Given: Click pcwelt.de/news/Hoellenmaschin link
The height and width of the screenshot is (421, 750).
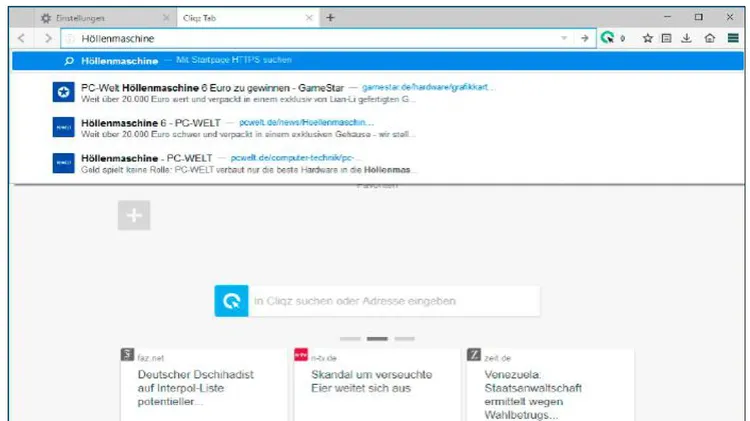Looking at the screenshot, I should [x=306, y=122].
